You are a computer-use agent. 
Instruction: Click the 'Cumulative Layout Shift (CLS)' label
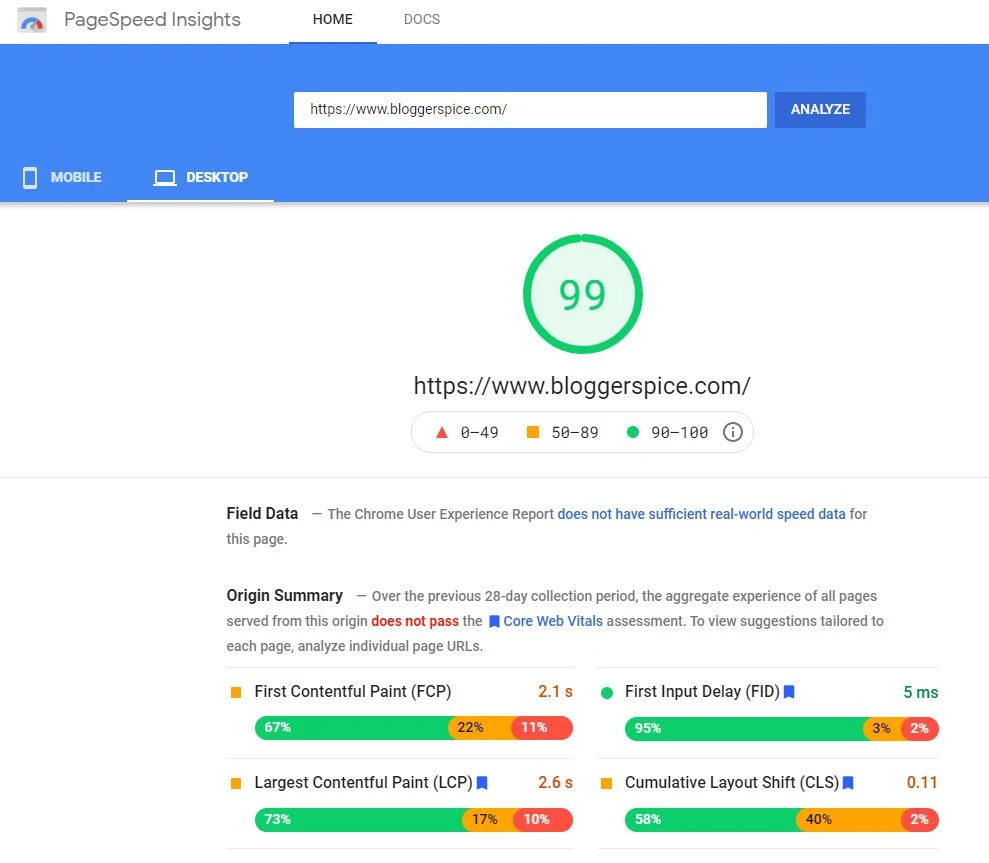coord(732,783)
